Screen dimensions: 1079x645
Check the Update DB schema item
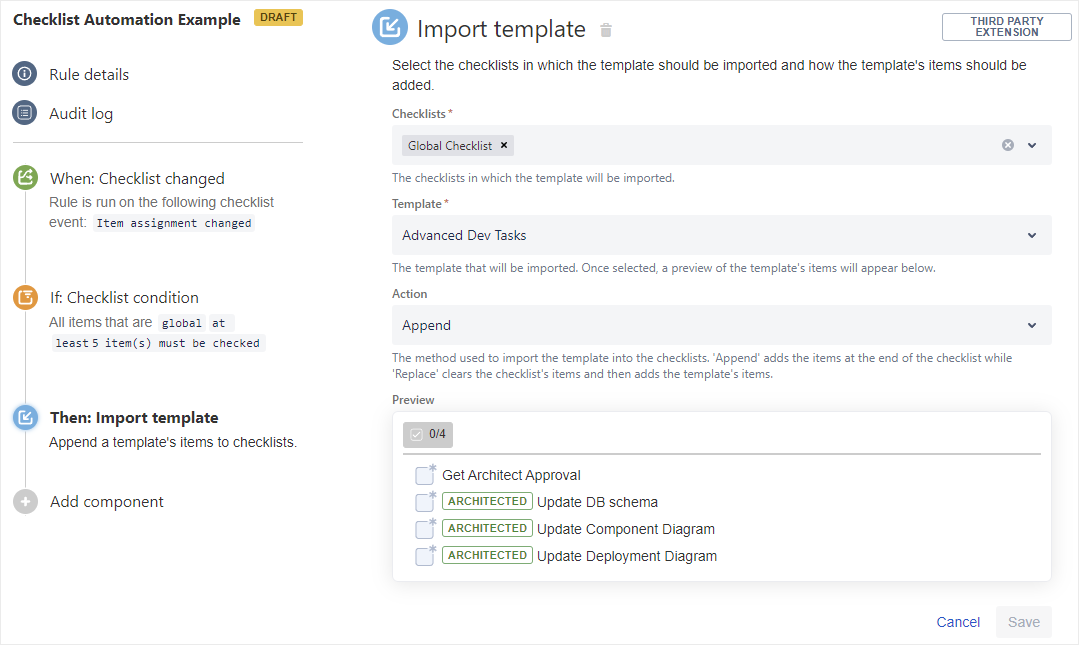click(425, 502)
